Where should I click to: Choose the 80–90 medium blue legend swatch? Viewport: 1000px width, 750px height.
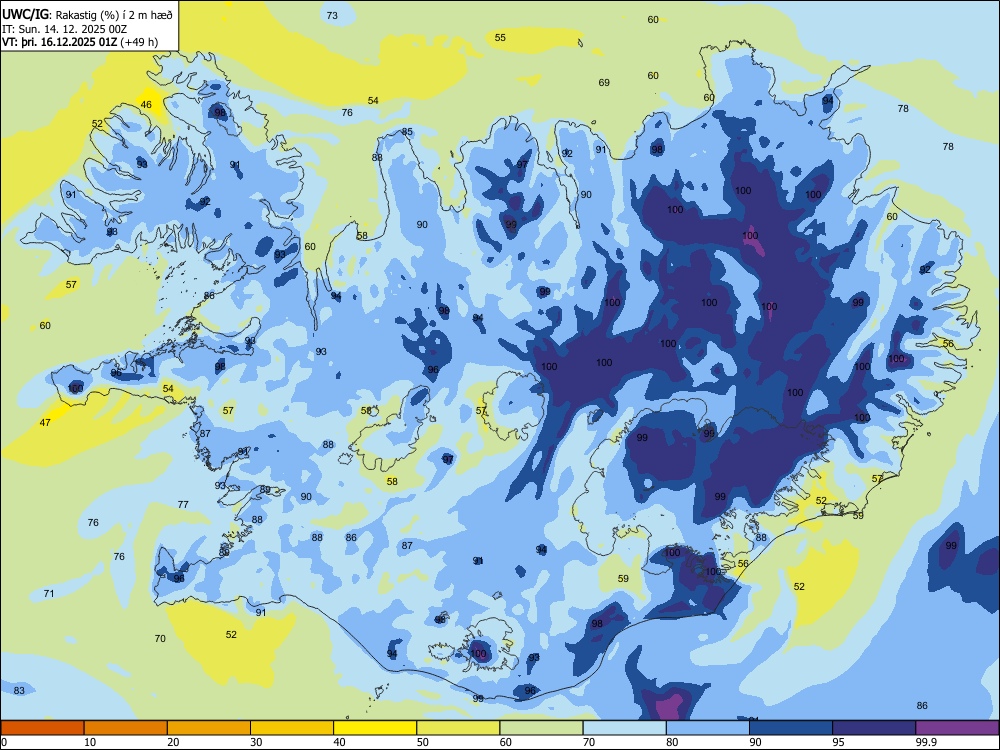point(707,728)
